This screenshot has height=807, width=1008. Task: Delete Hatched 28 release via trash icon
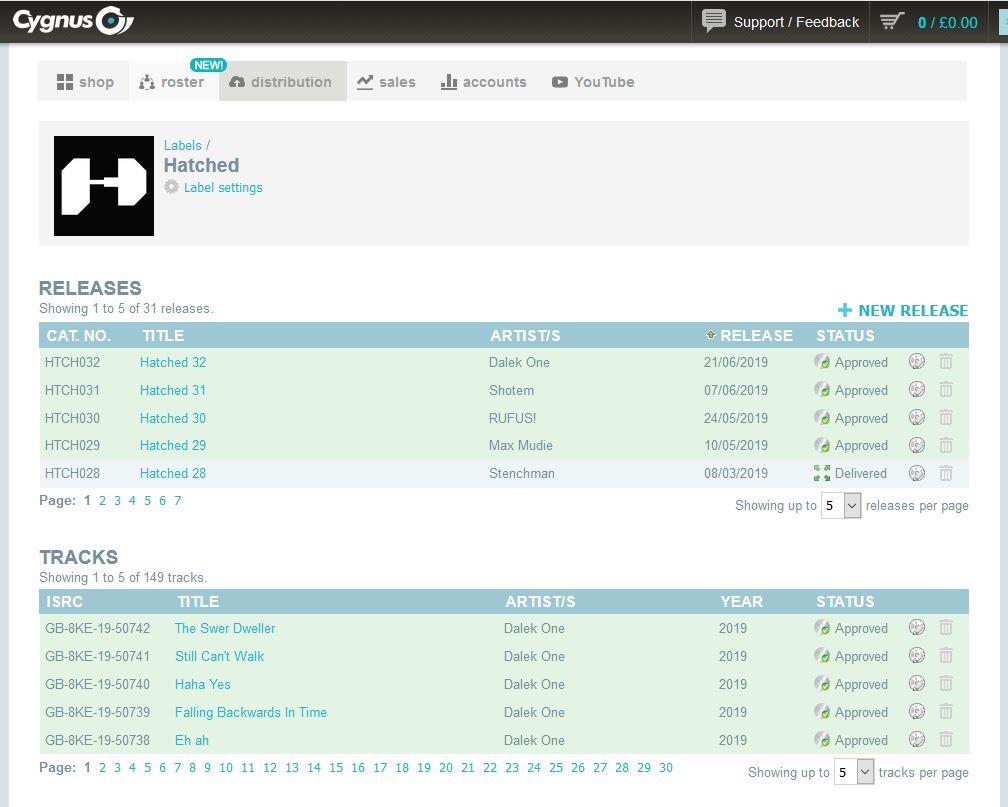click(x=946, y=473)
